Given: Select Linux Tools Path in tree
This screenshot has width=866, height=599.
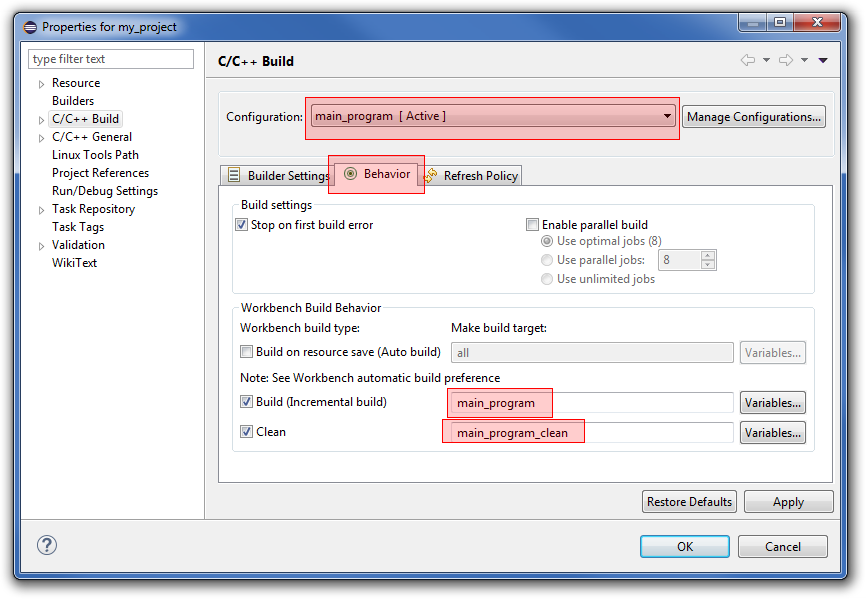Looking at the screenshot, I should (95, 155).
